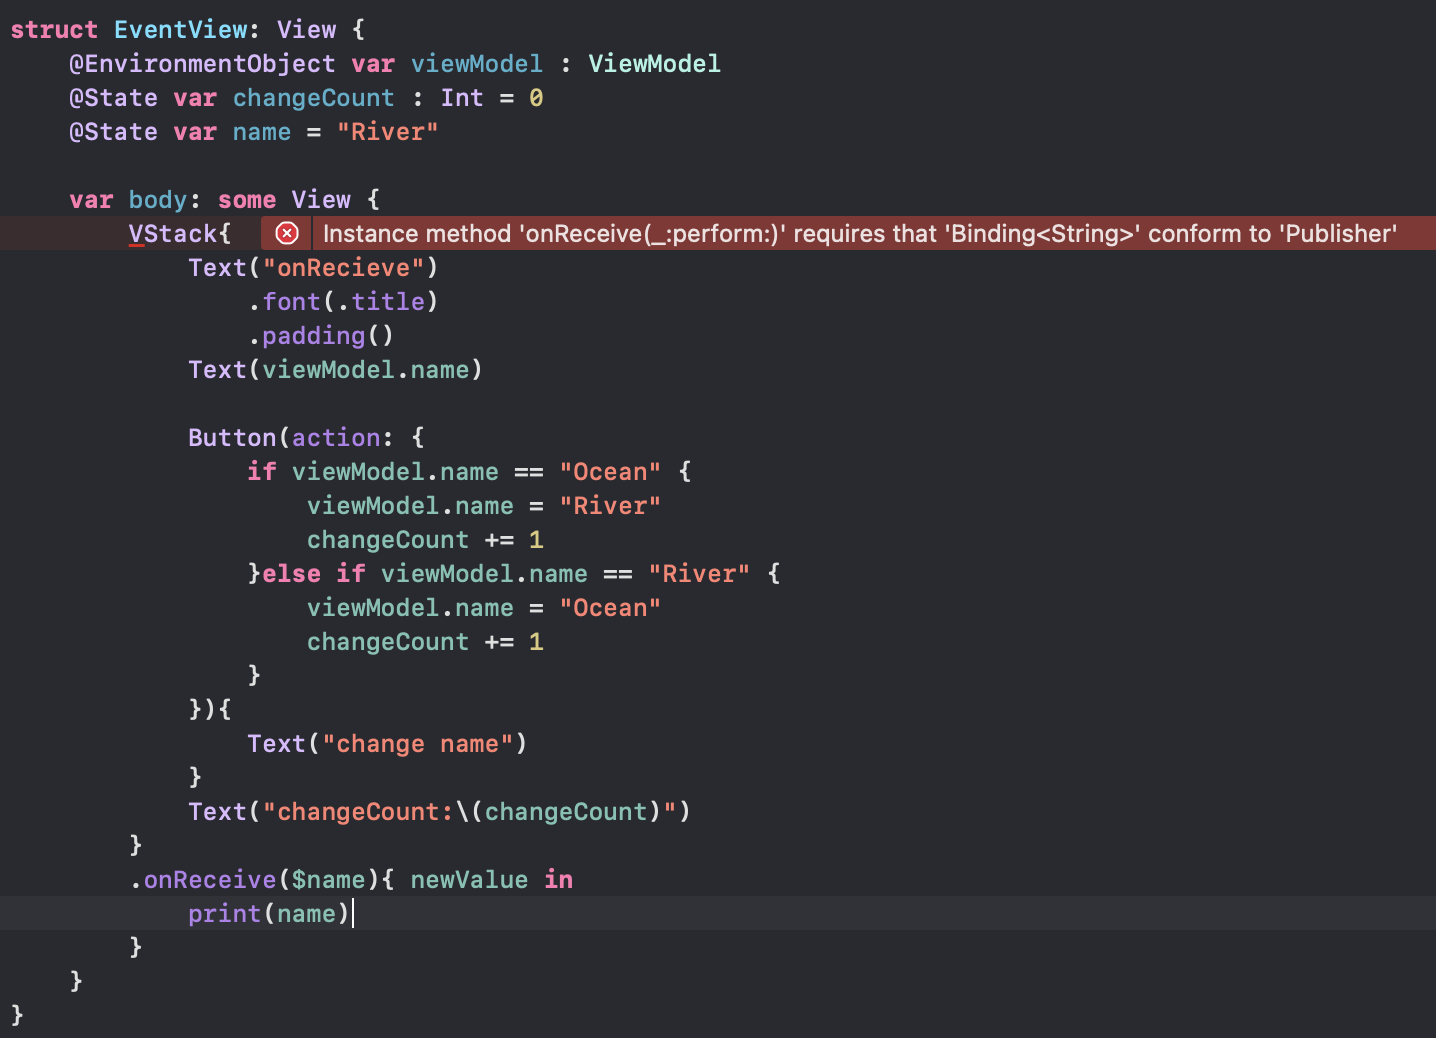Click '$name' inside the onReceive call
This screenshot has height=1038, width=1436.
pos(328,880)
